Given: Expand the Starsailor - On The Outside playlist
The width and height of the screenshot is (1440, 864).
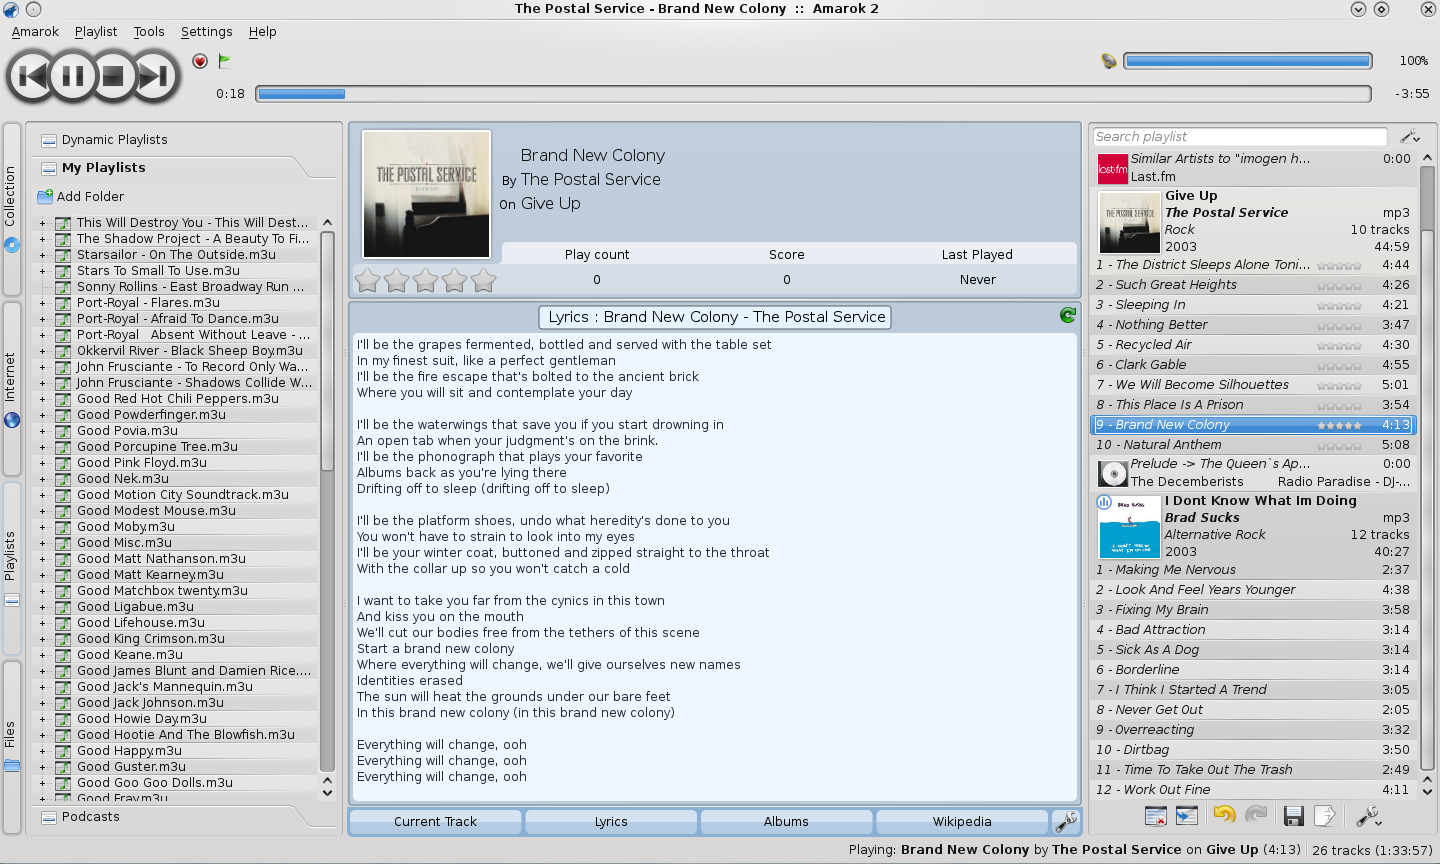Looking at the screenshot, I should pos(42,255).
